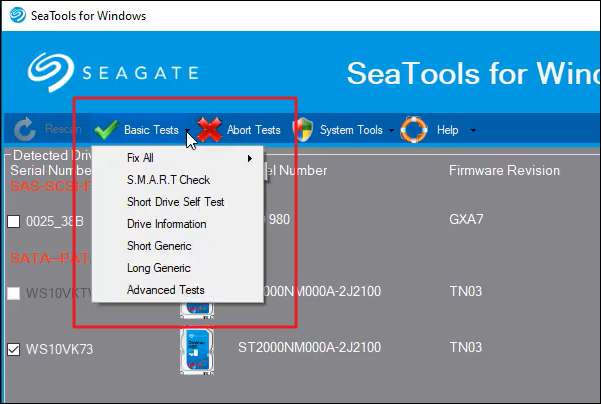The width and height of the screenshot is (601, 404).
Task: Click the model number ending 980
Action: (279, 219)
